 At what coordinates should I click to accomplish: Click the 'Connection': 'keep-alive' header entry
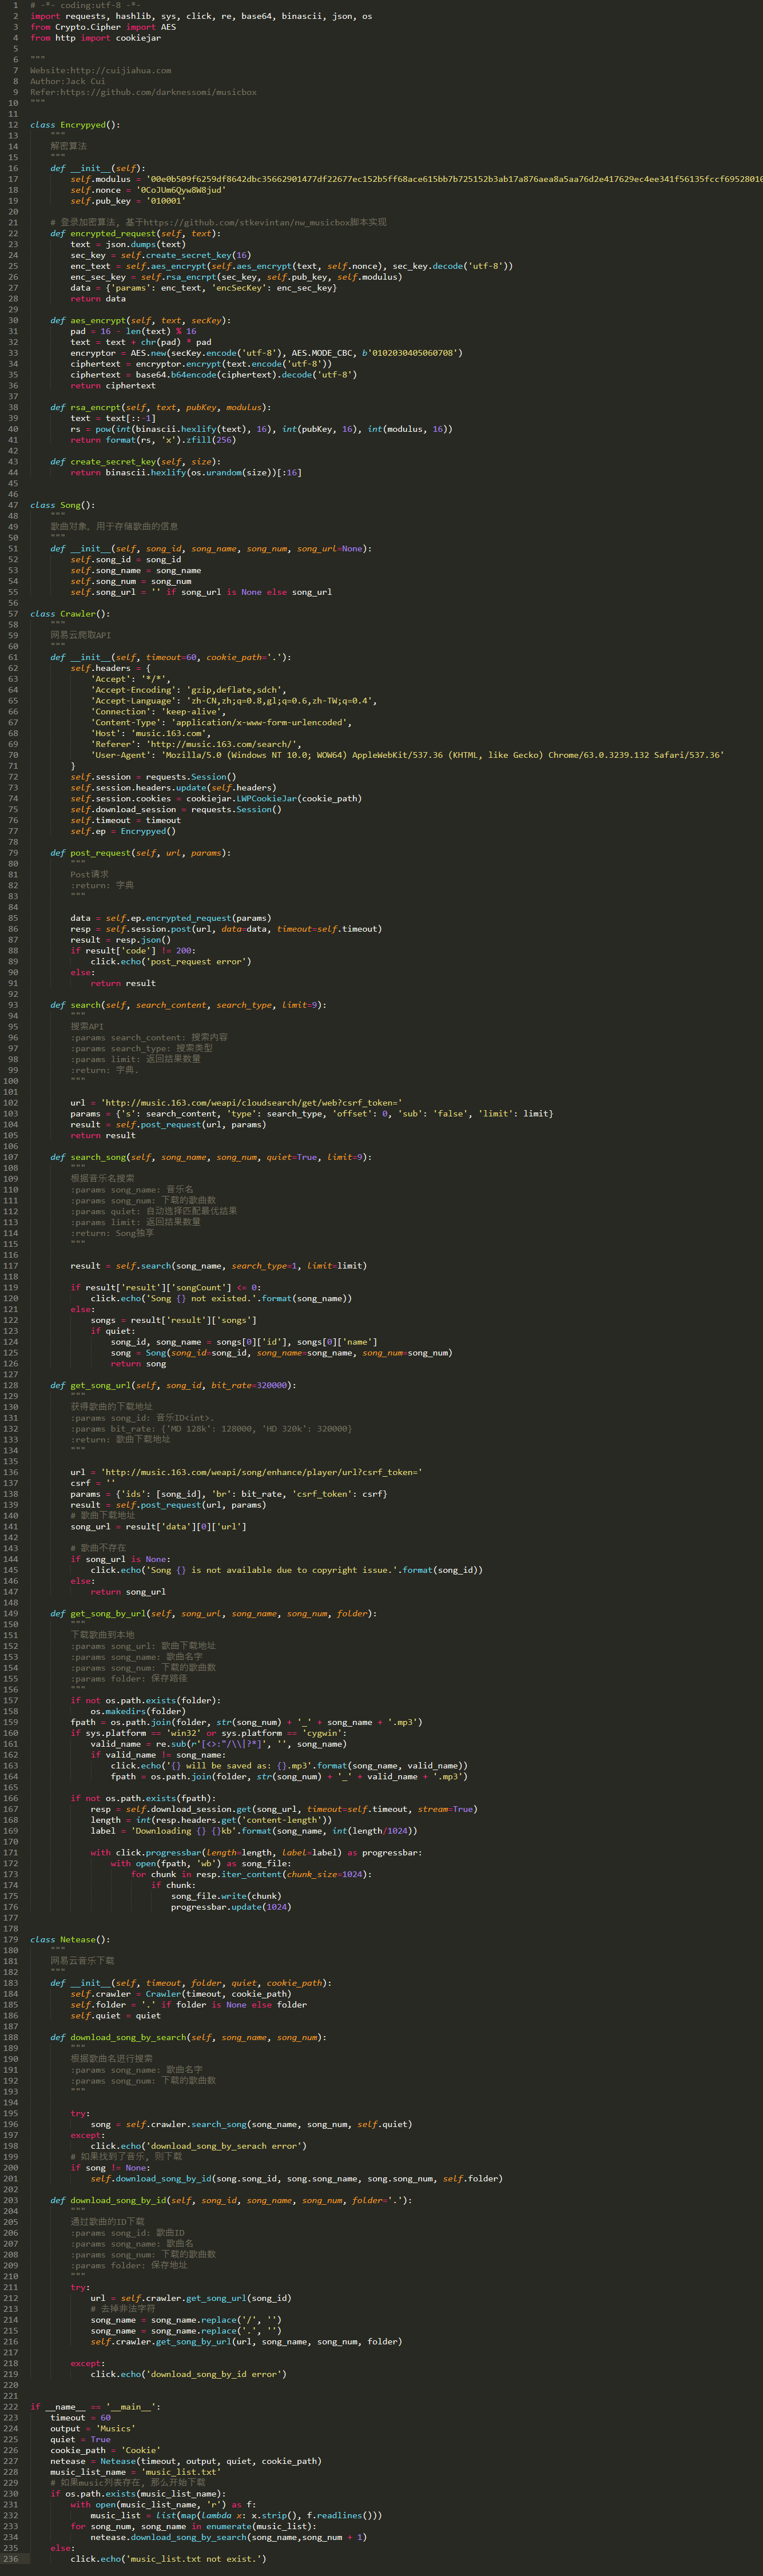158,711
